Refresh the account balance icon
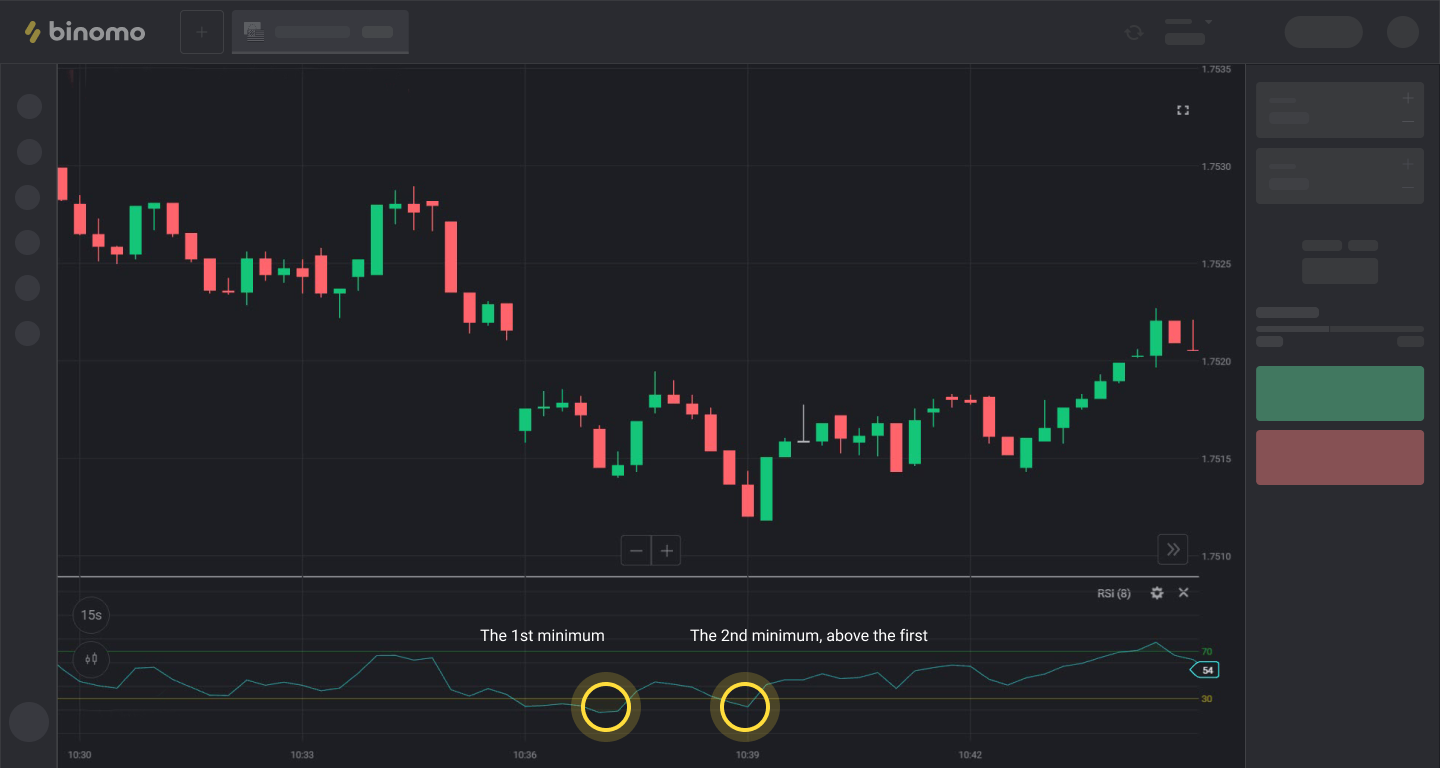Screen dimensions: 1440x768 [x=1133, y=32]
